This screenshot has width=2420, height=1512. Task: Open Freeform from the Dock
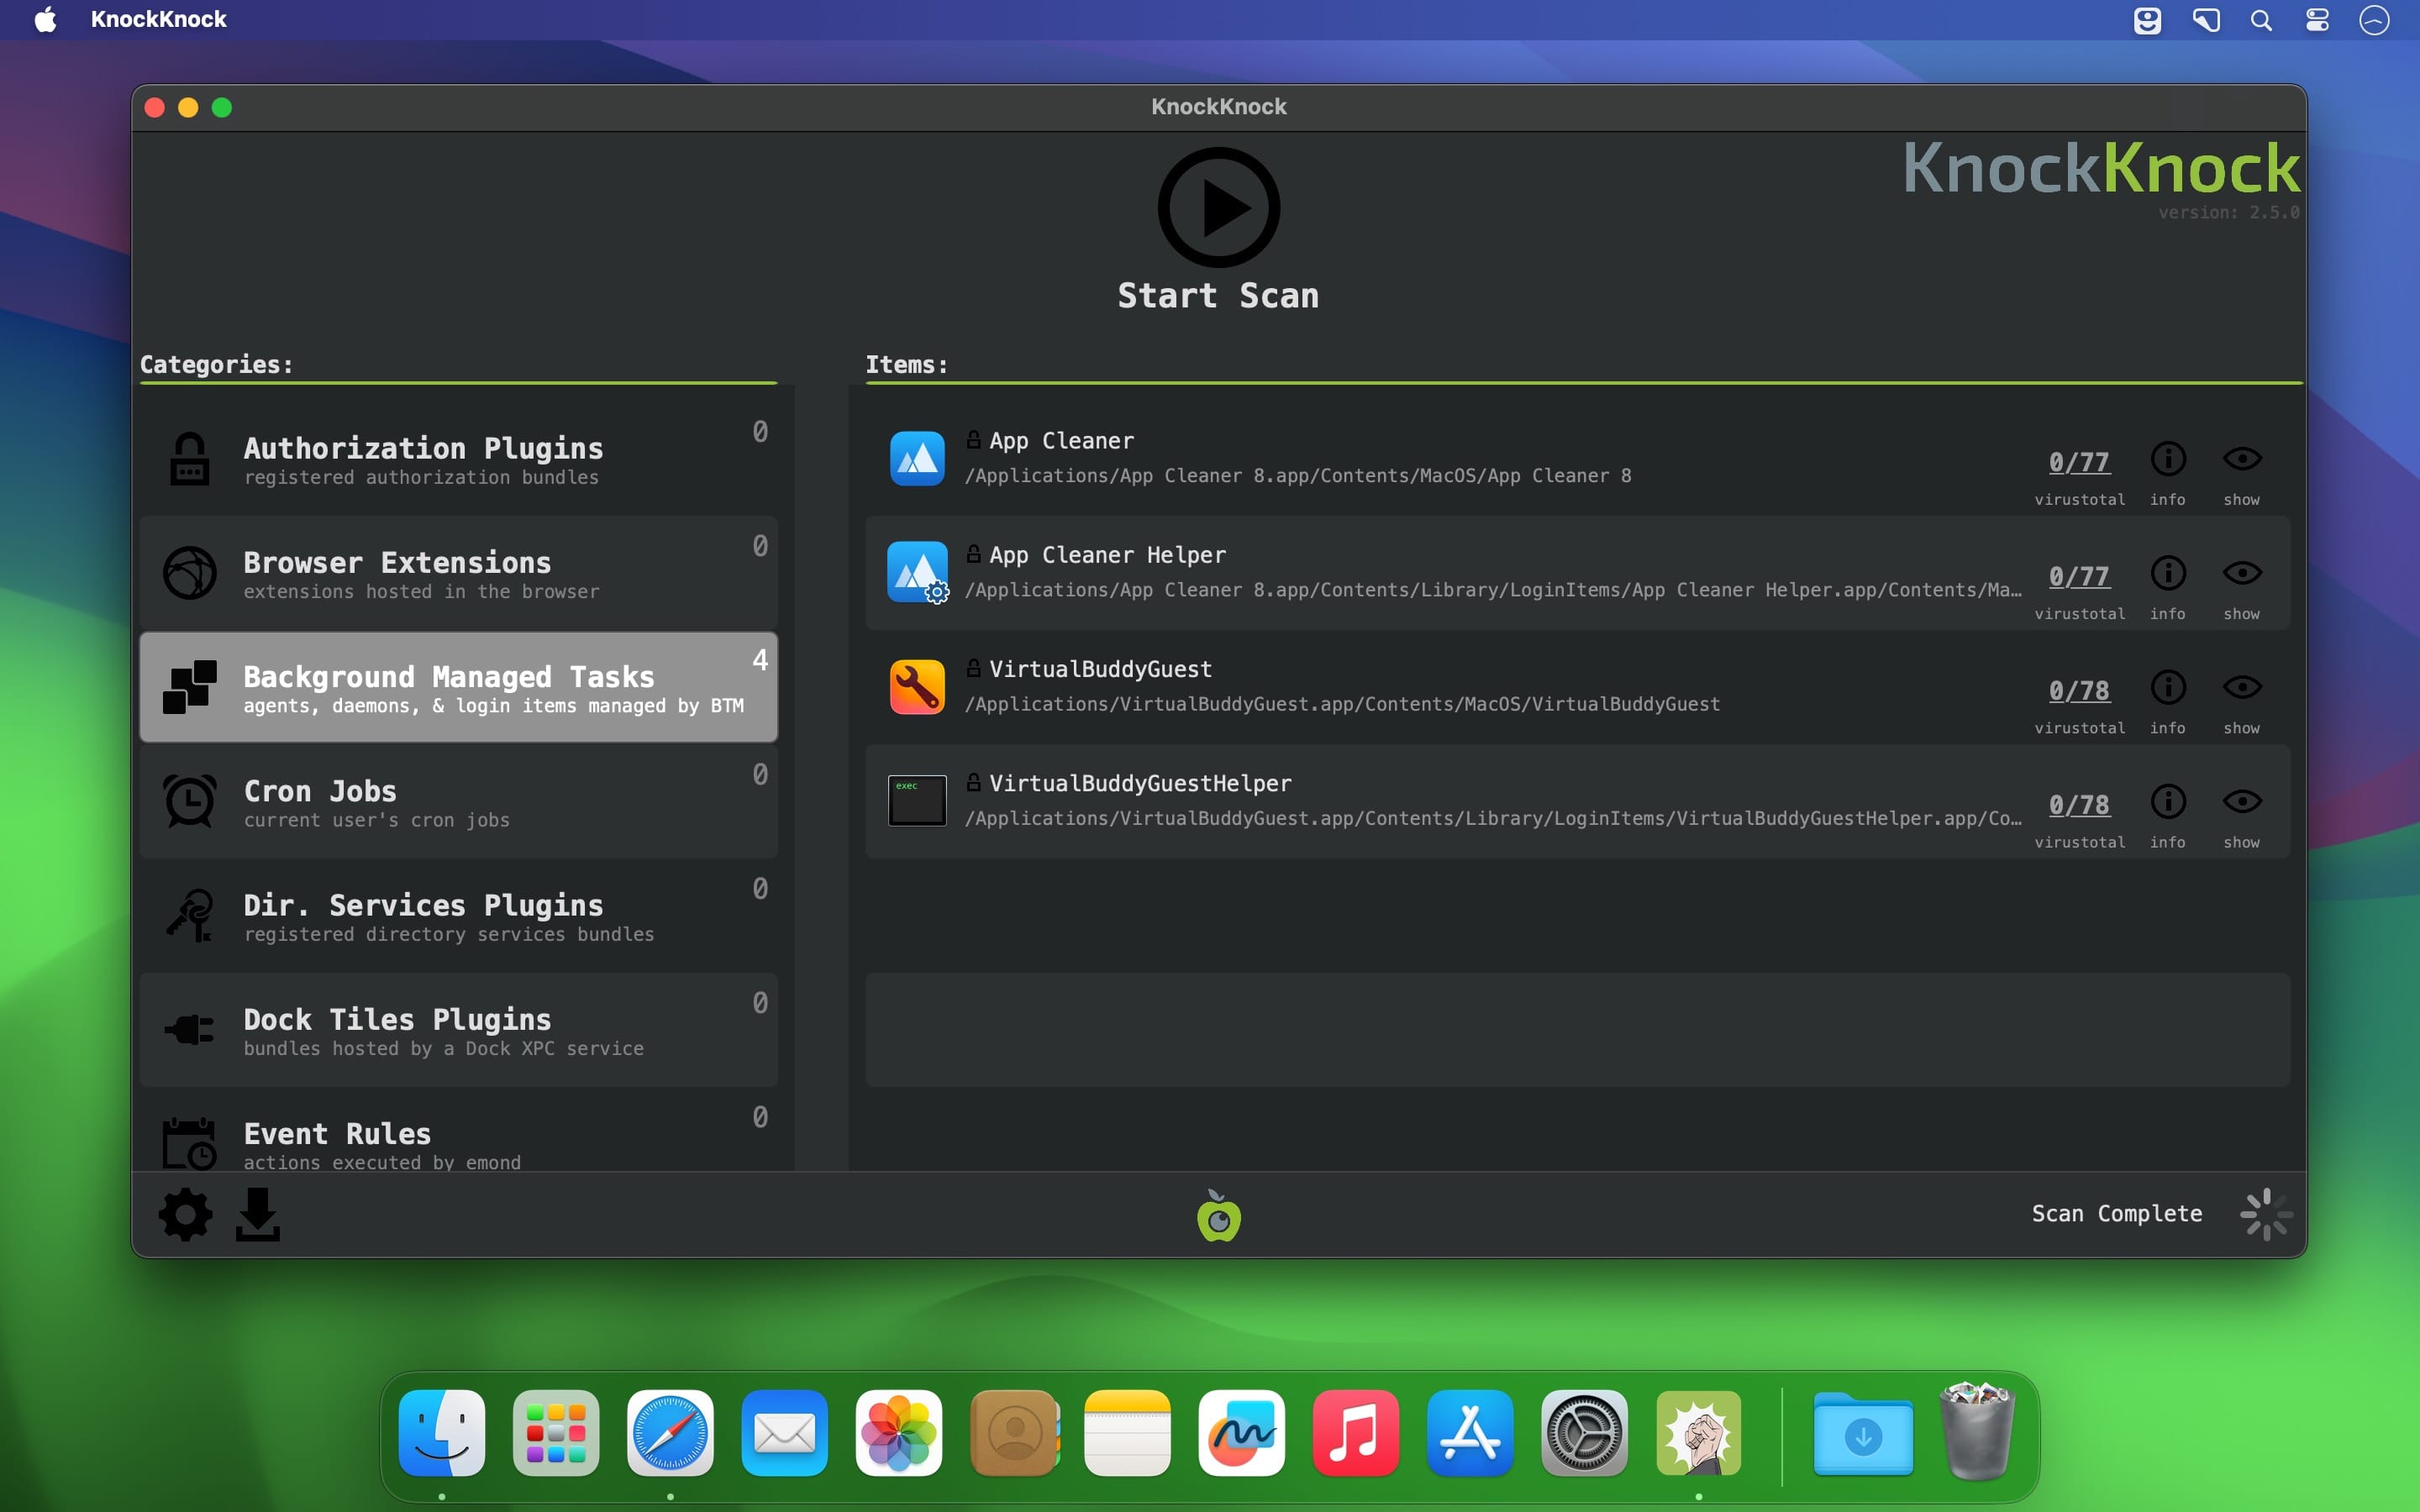click(x=1242, y=1433)
